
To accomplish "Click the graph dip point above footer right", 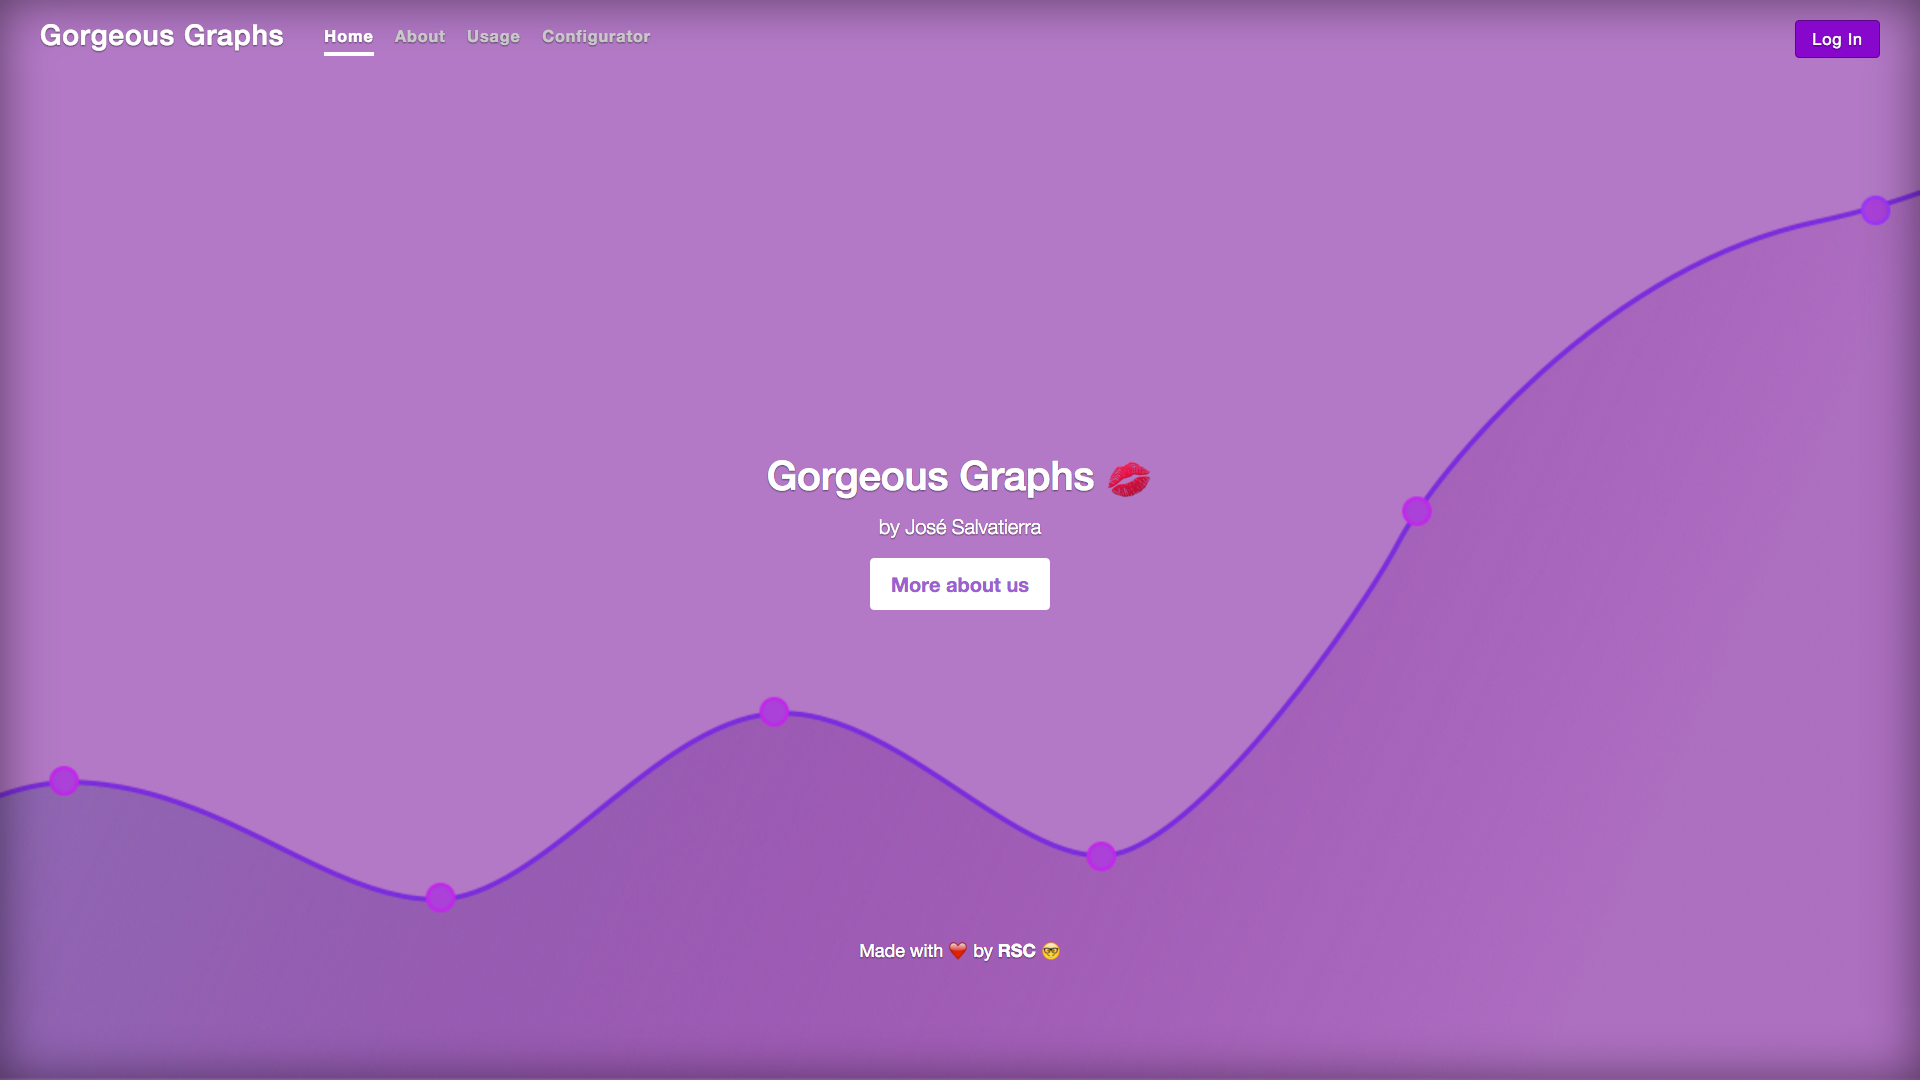I will click(1101, 856).
